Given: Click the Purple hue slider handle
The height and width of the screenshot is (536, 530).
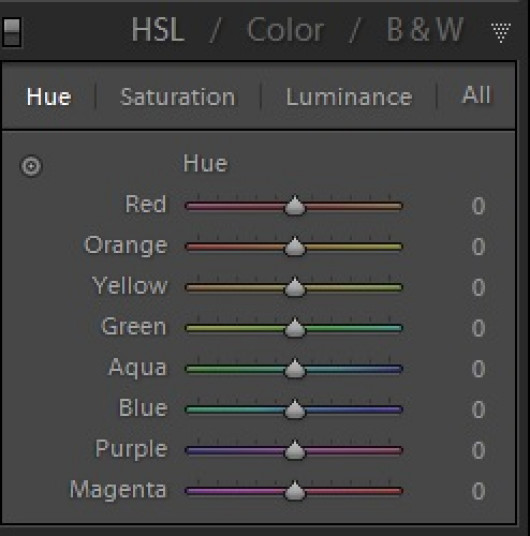Looking at the screenshot, I should pyautogui.click(x=294, y=450).
